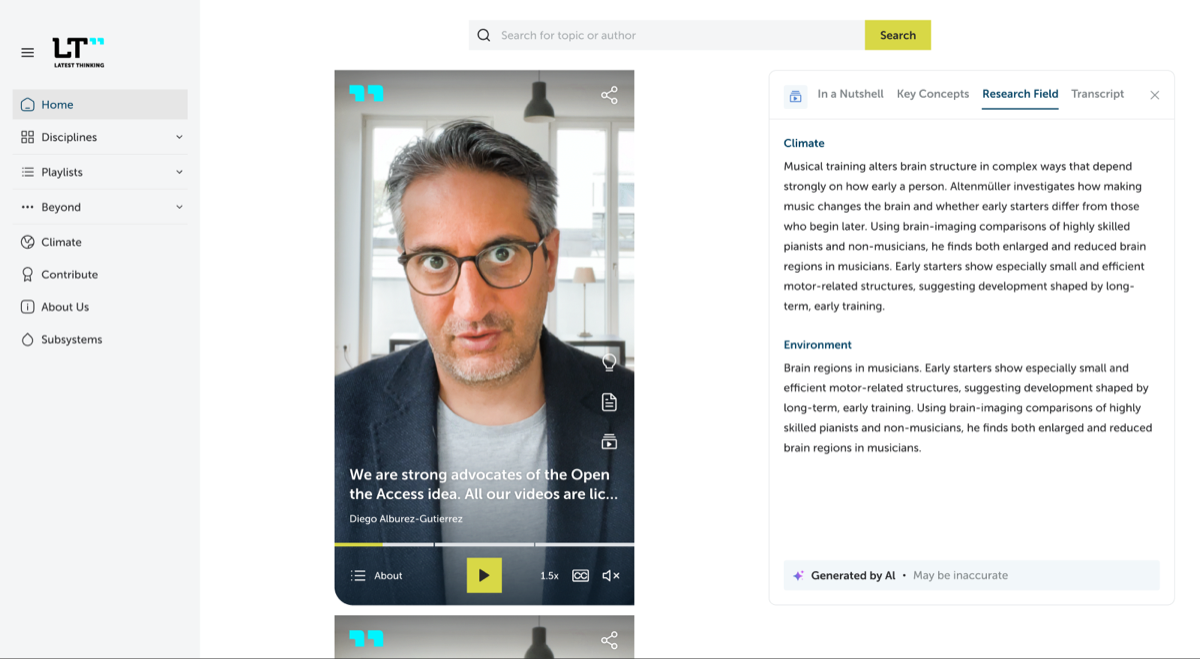Viewport: 1200px width, 659px height.
Task: Go to Home in sidebar
Action: [x=100, y=104]
